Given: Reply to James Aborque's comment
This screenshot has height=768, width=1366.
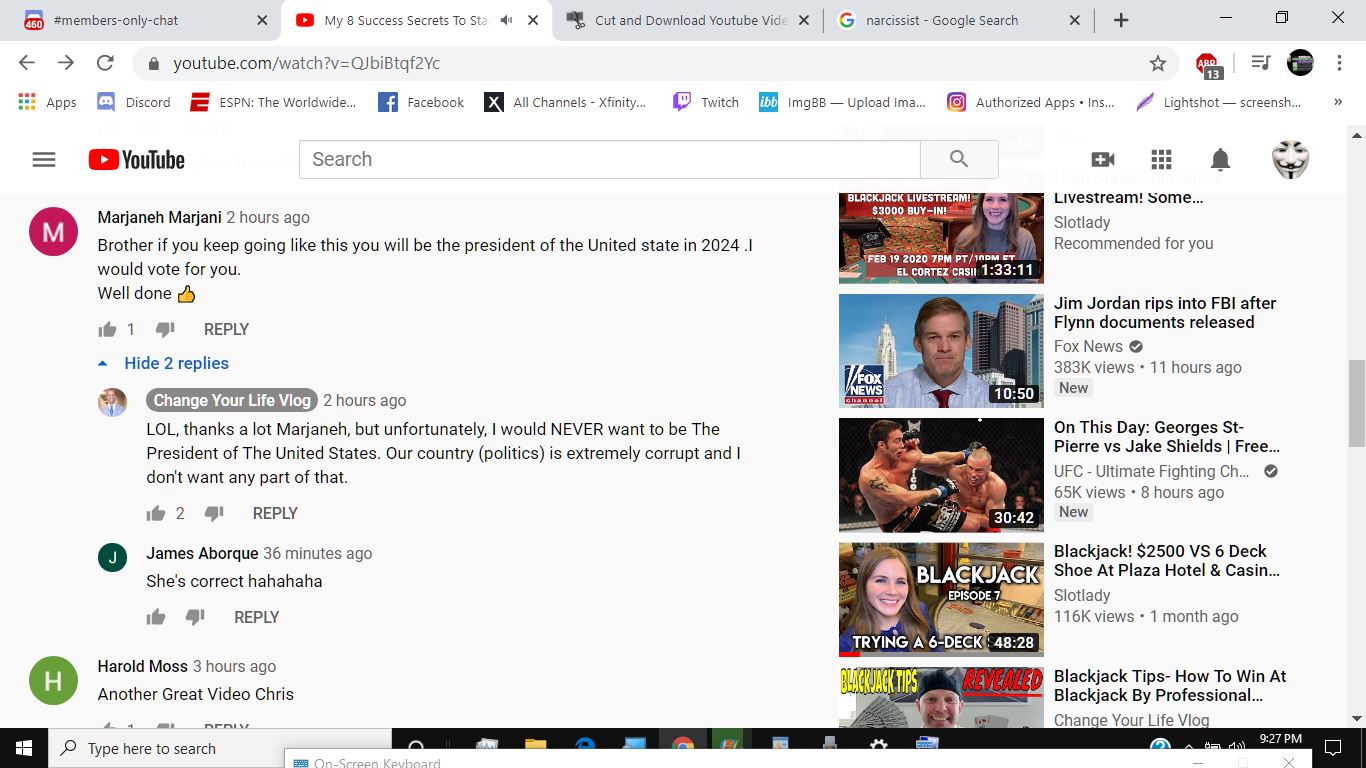Looking at the screenshot, I should click(x=256, y=617).
